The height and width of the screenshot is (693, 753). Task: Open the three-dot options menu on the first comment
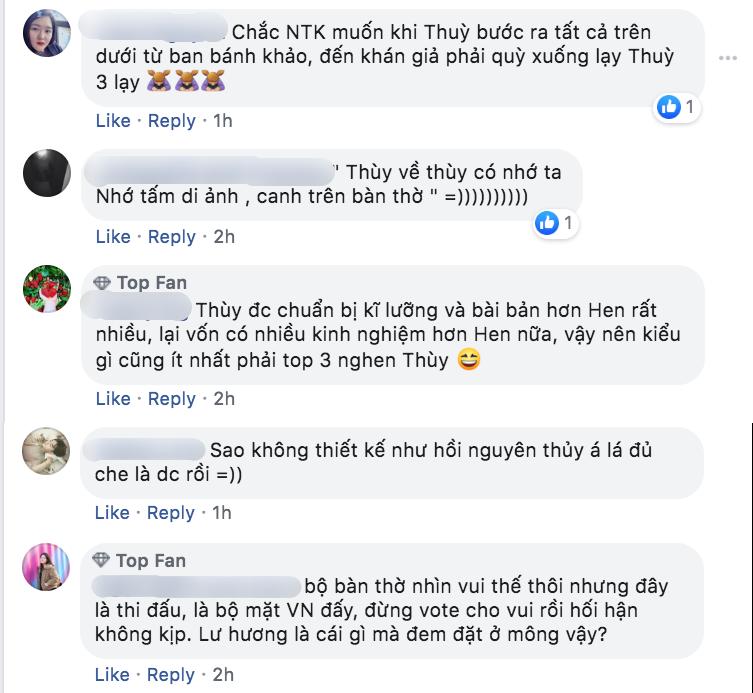pos(728,58)
